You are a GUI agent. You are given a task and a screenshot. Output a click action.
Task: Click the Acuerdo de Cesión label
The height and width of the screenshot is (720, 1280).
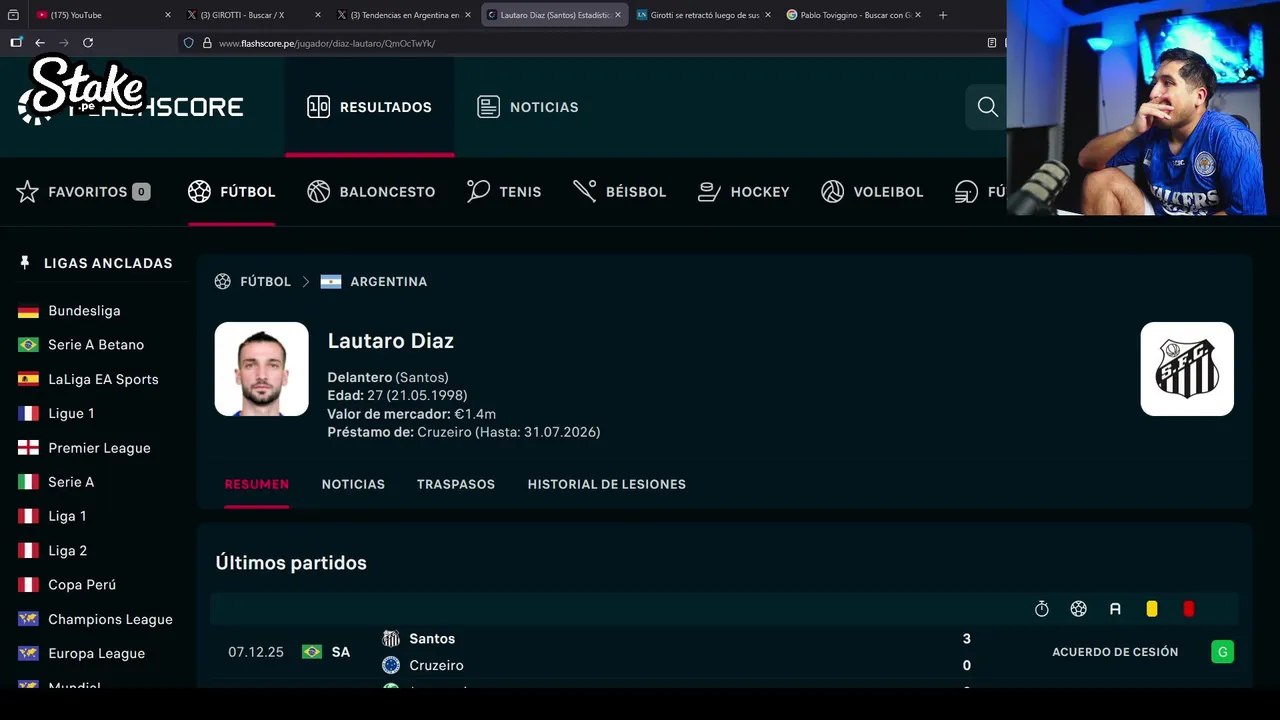point(1115,652)
